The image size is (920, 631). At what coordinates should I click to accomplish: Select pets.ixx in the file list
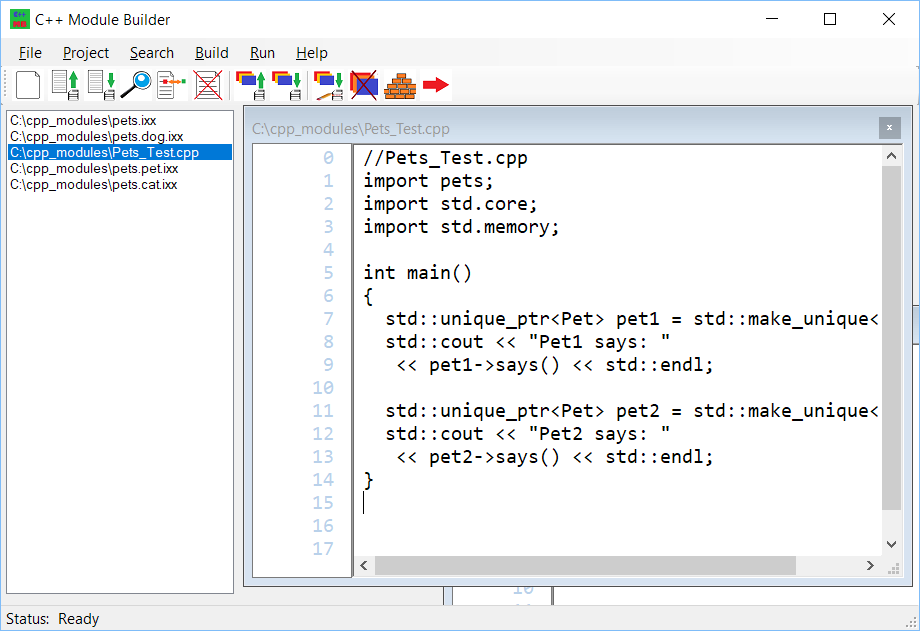[x=120, y=120]
